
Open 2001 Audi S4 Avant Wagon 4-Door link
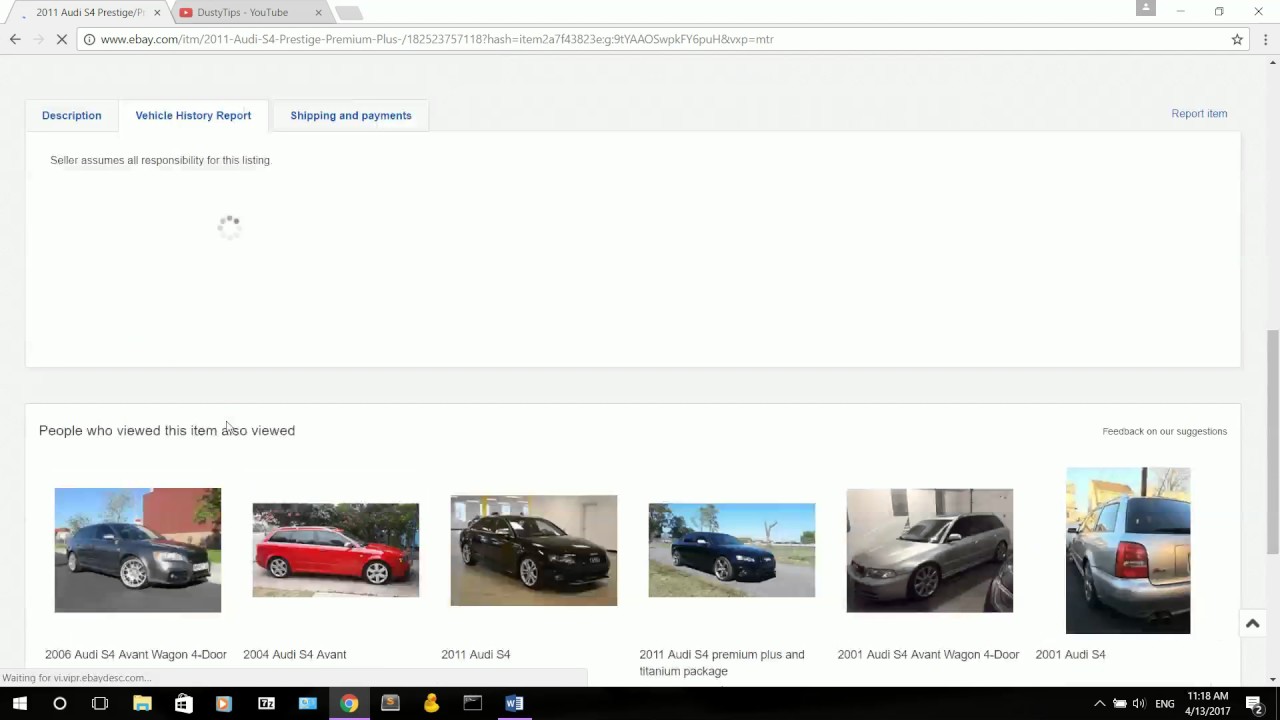[x=928, y=654]
